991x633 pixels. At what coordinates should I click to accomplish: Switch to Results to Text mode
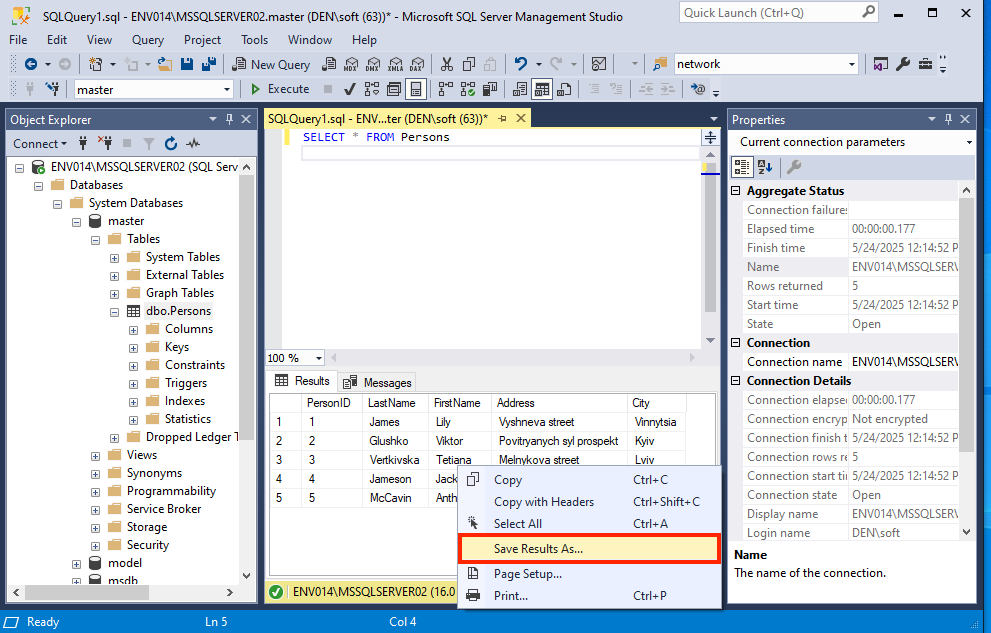click(520, 89)
